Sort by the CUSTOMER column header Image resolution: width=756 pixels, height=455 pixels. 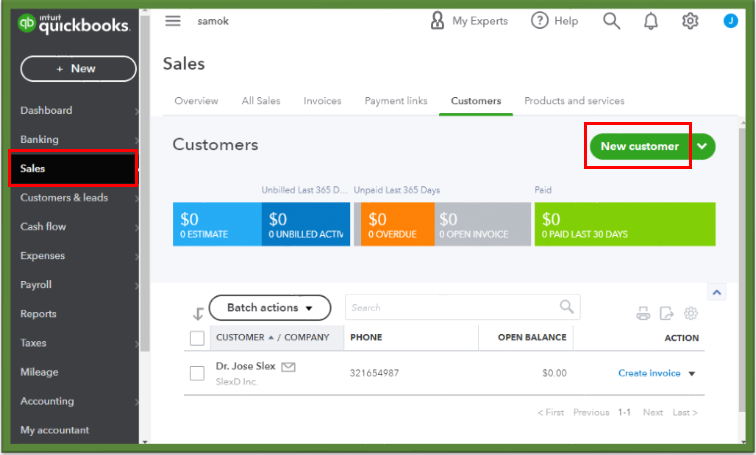(240, 337)
